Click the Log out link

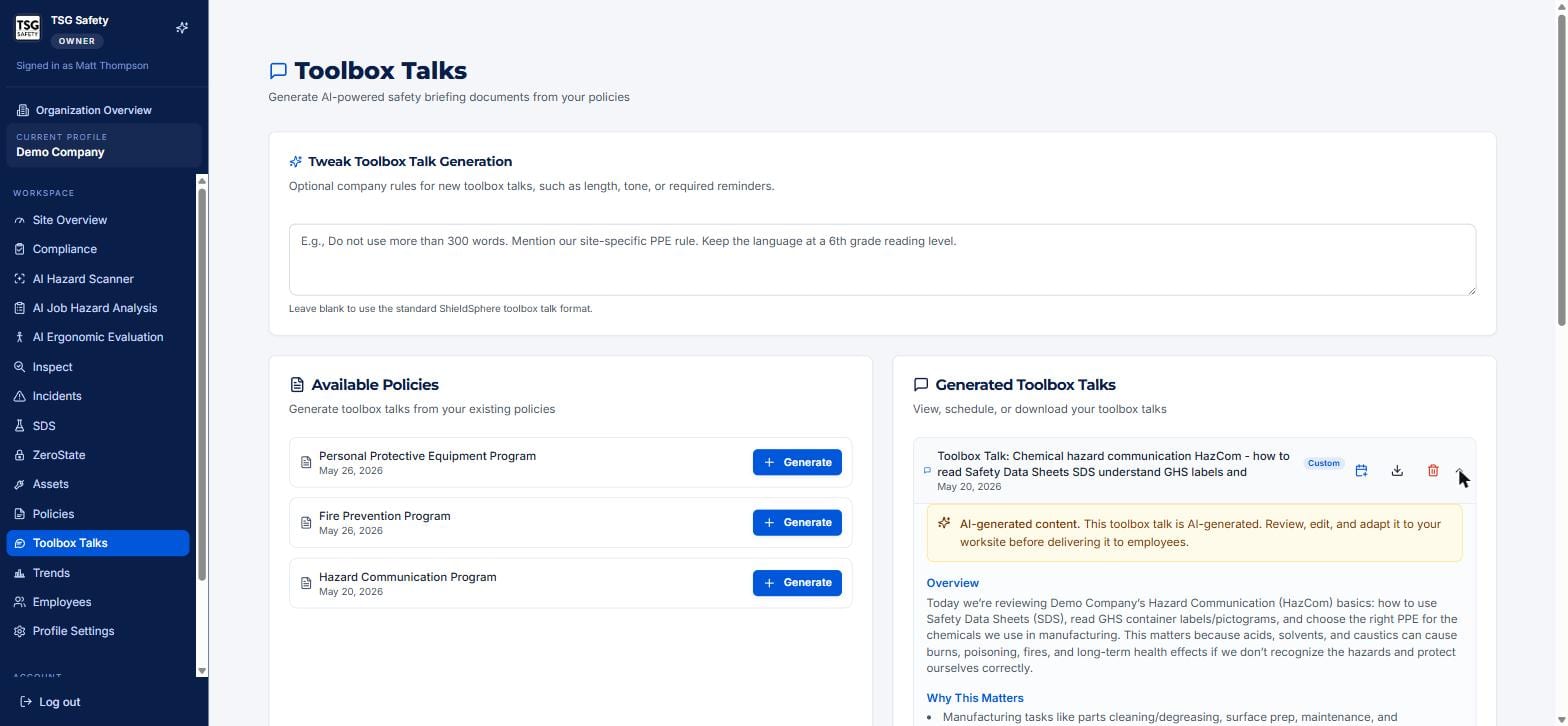click(x=50, y=702)
